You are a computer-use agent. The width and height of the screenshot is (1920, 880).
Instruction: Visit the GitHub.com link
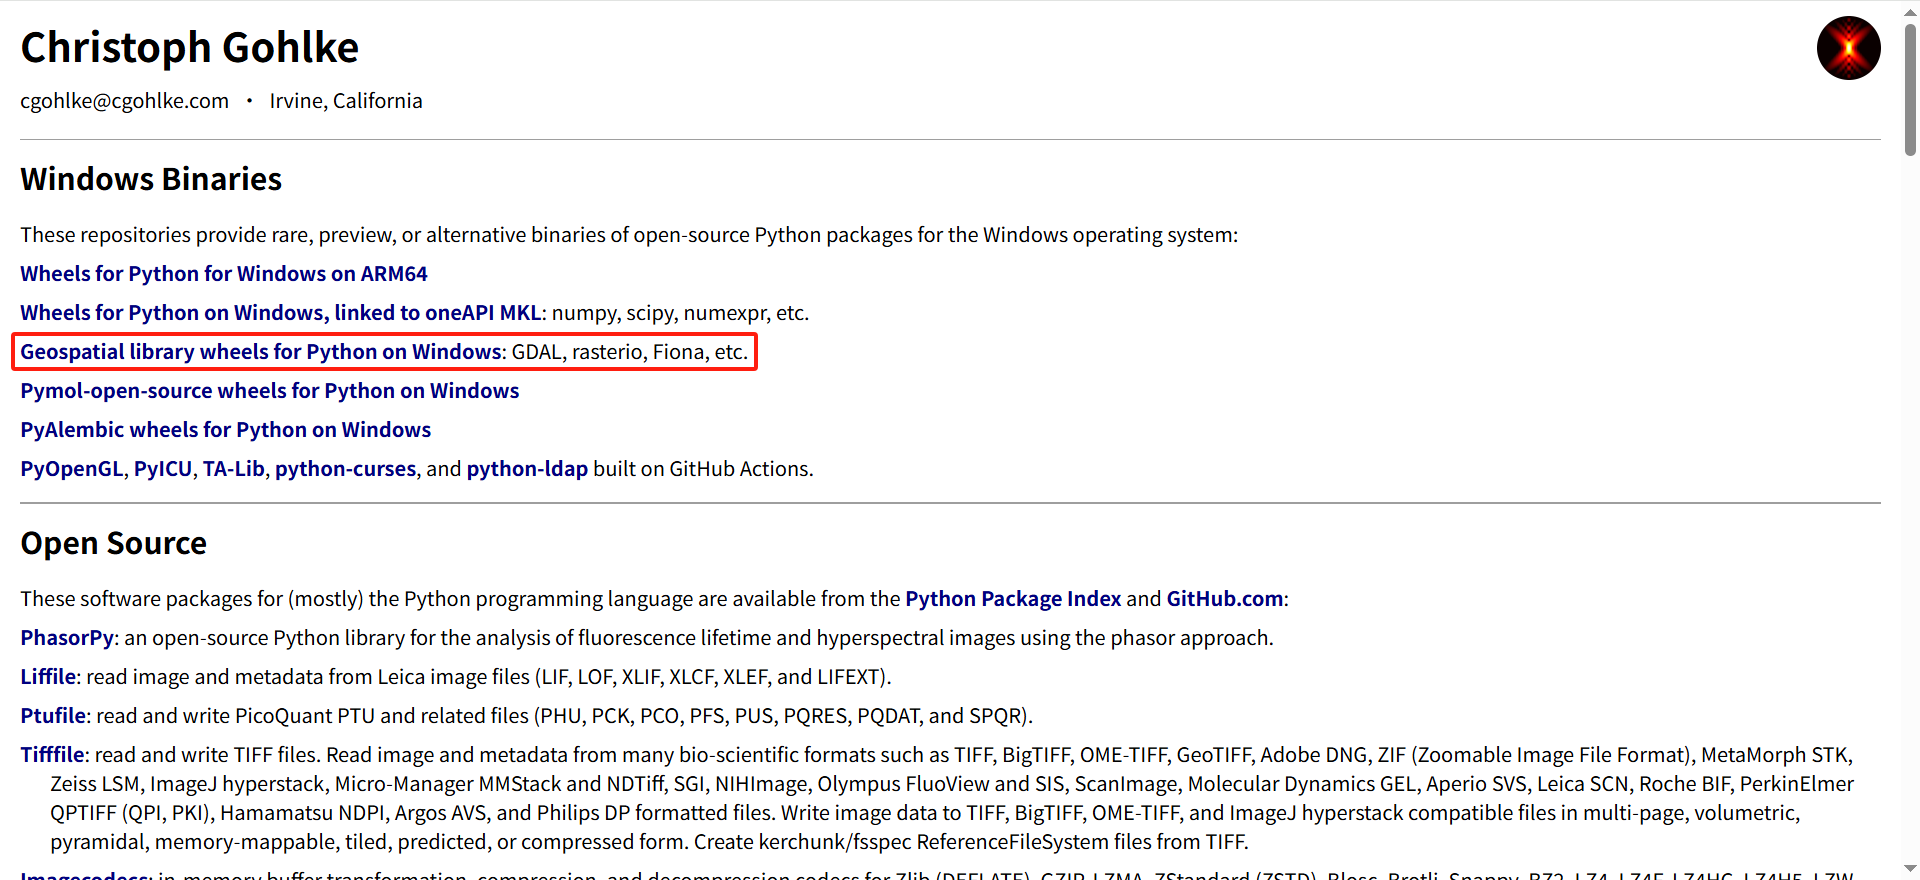pos(1225,599)
